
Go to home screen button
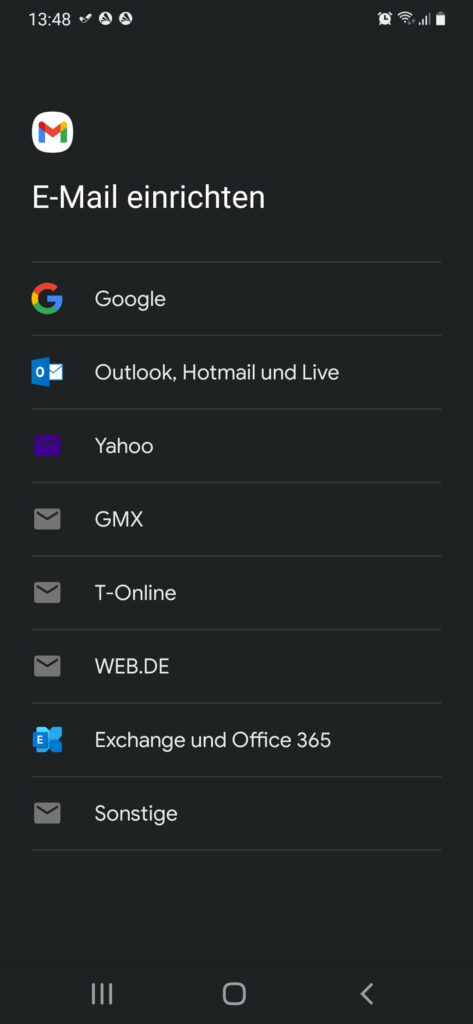pos(234,993)
